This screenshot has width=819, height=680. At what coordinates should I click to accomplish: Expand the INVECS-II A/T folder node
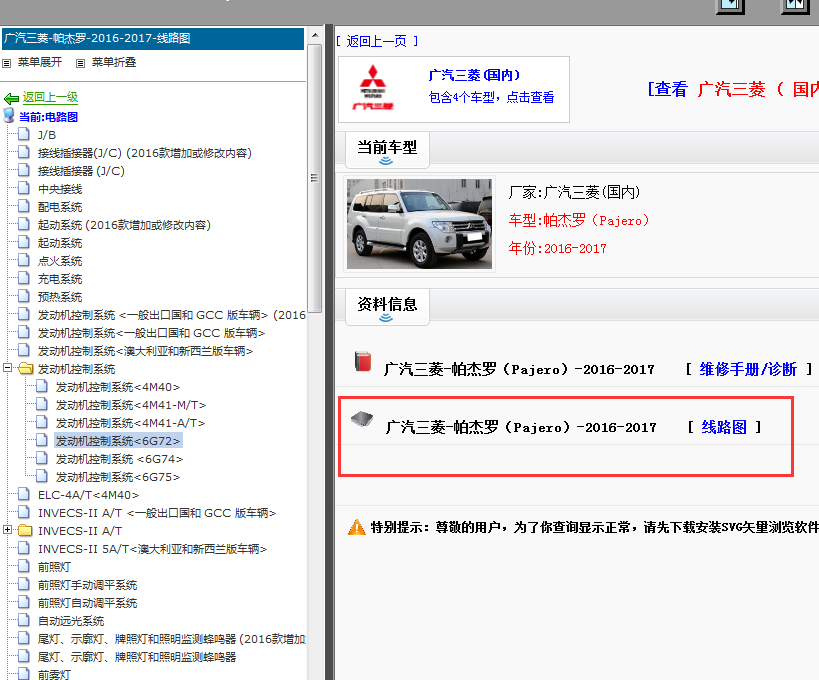(x=7, y=530)
